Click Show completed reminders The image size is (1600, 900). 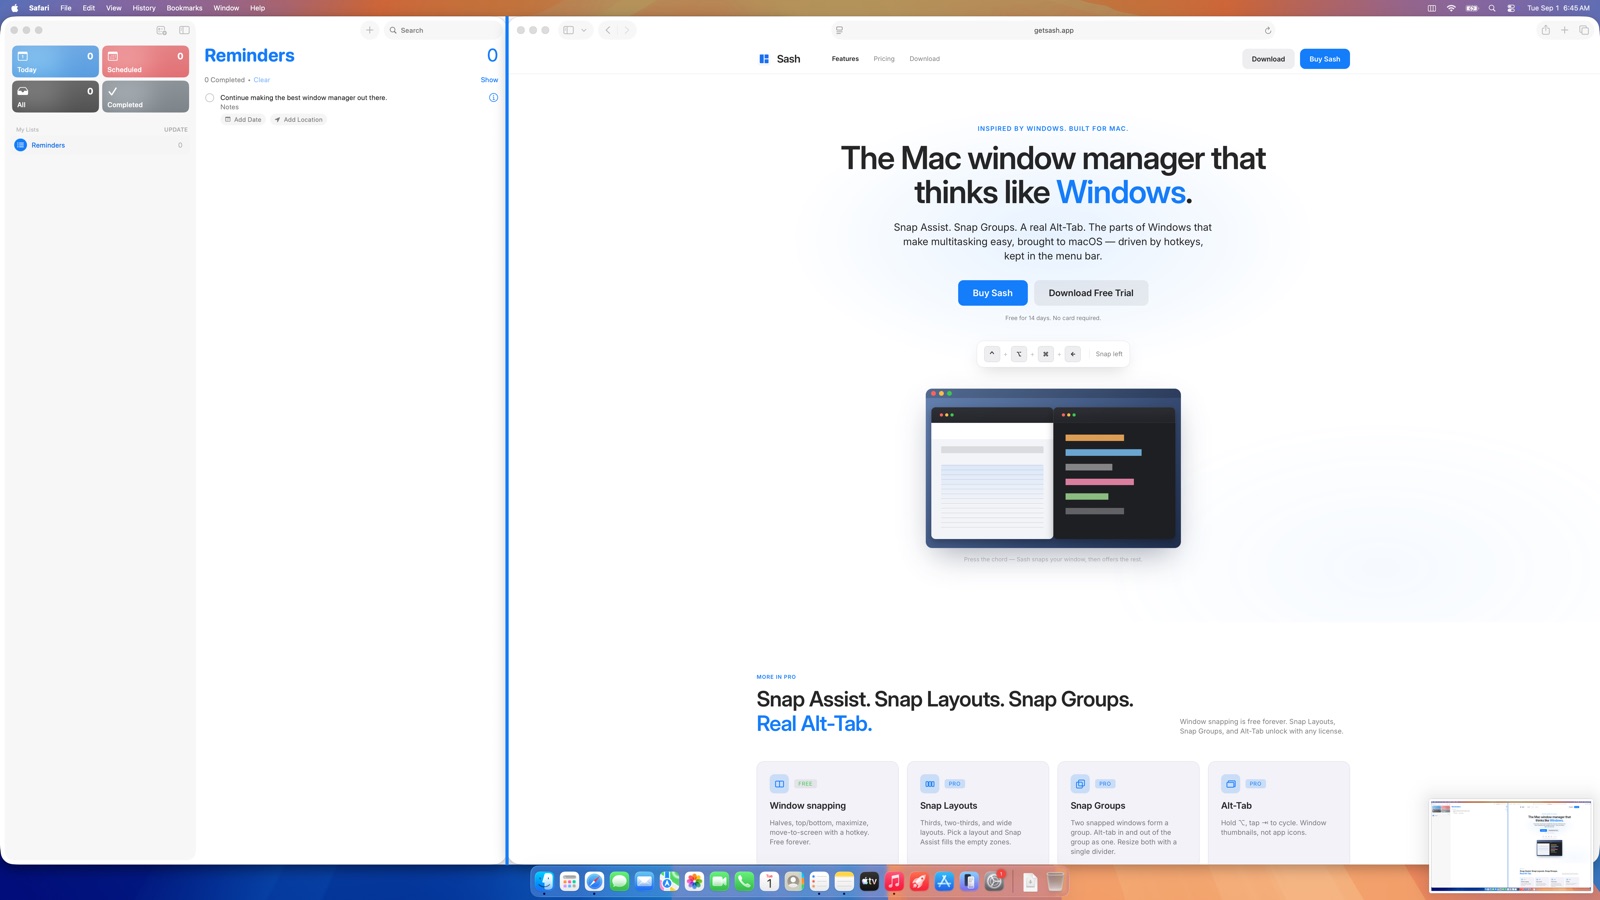pos(489,80)
